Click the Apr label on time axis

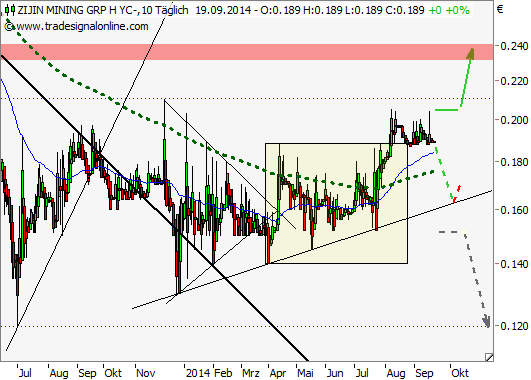[x=278, y=373]
